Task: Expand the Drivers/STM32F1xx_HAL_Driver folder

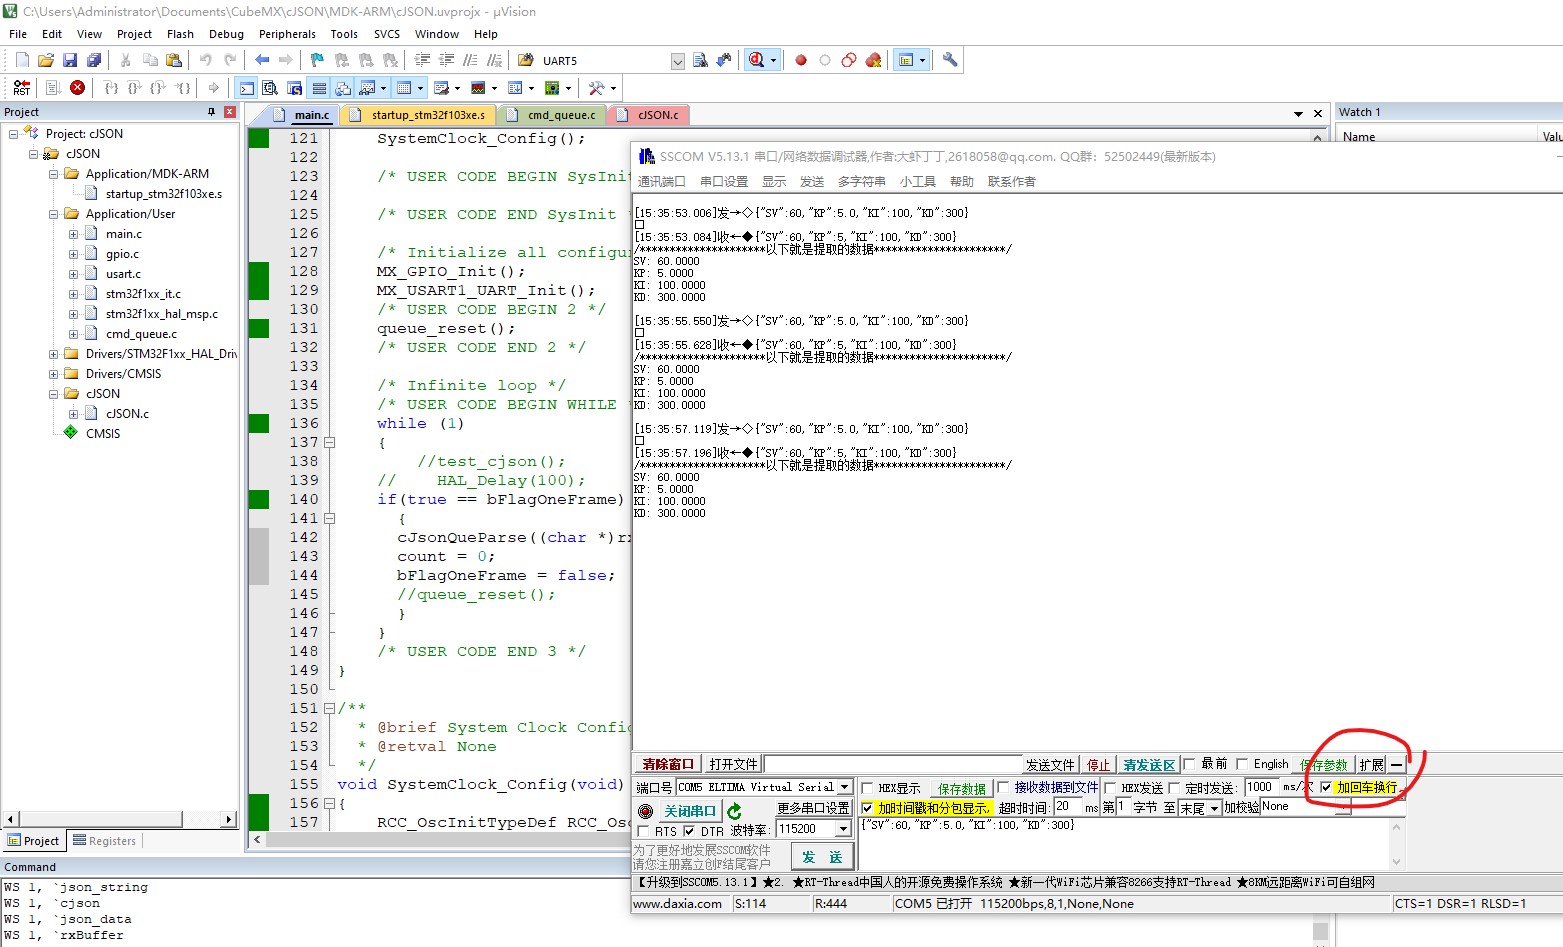Action: (54, 354)
